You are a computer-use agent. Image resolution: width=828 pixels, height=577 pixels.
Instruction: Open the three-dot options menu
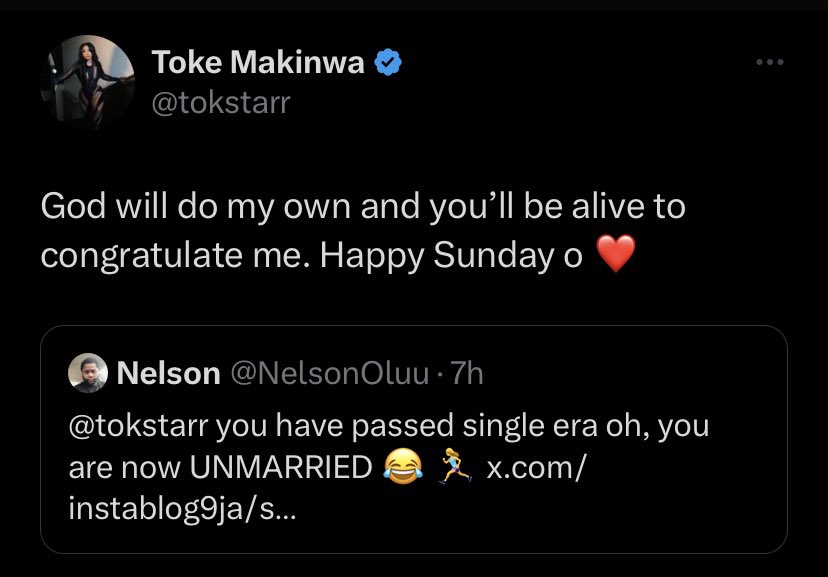pyautogui.click(x=768, y=60)
